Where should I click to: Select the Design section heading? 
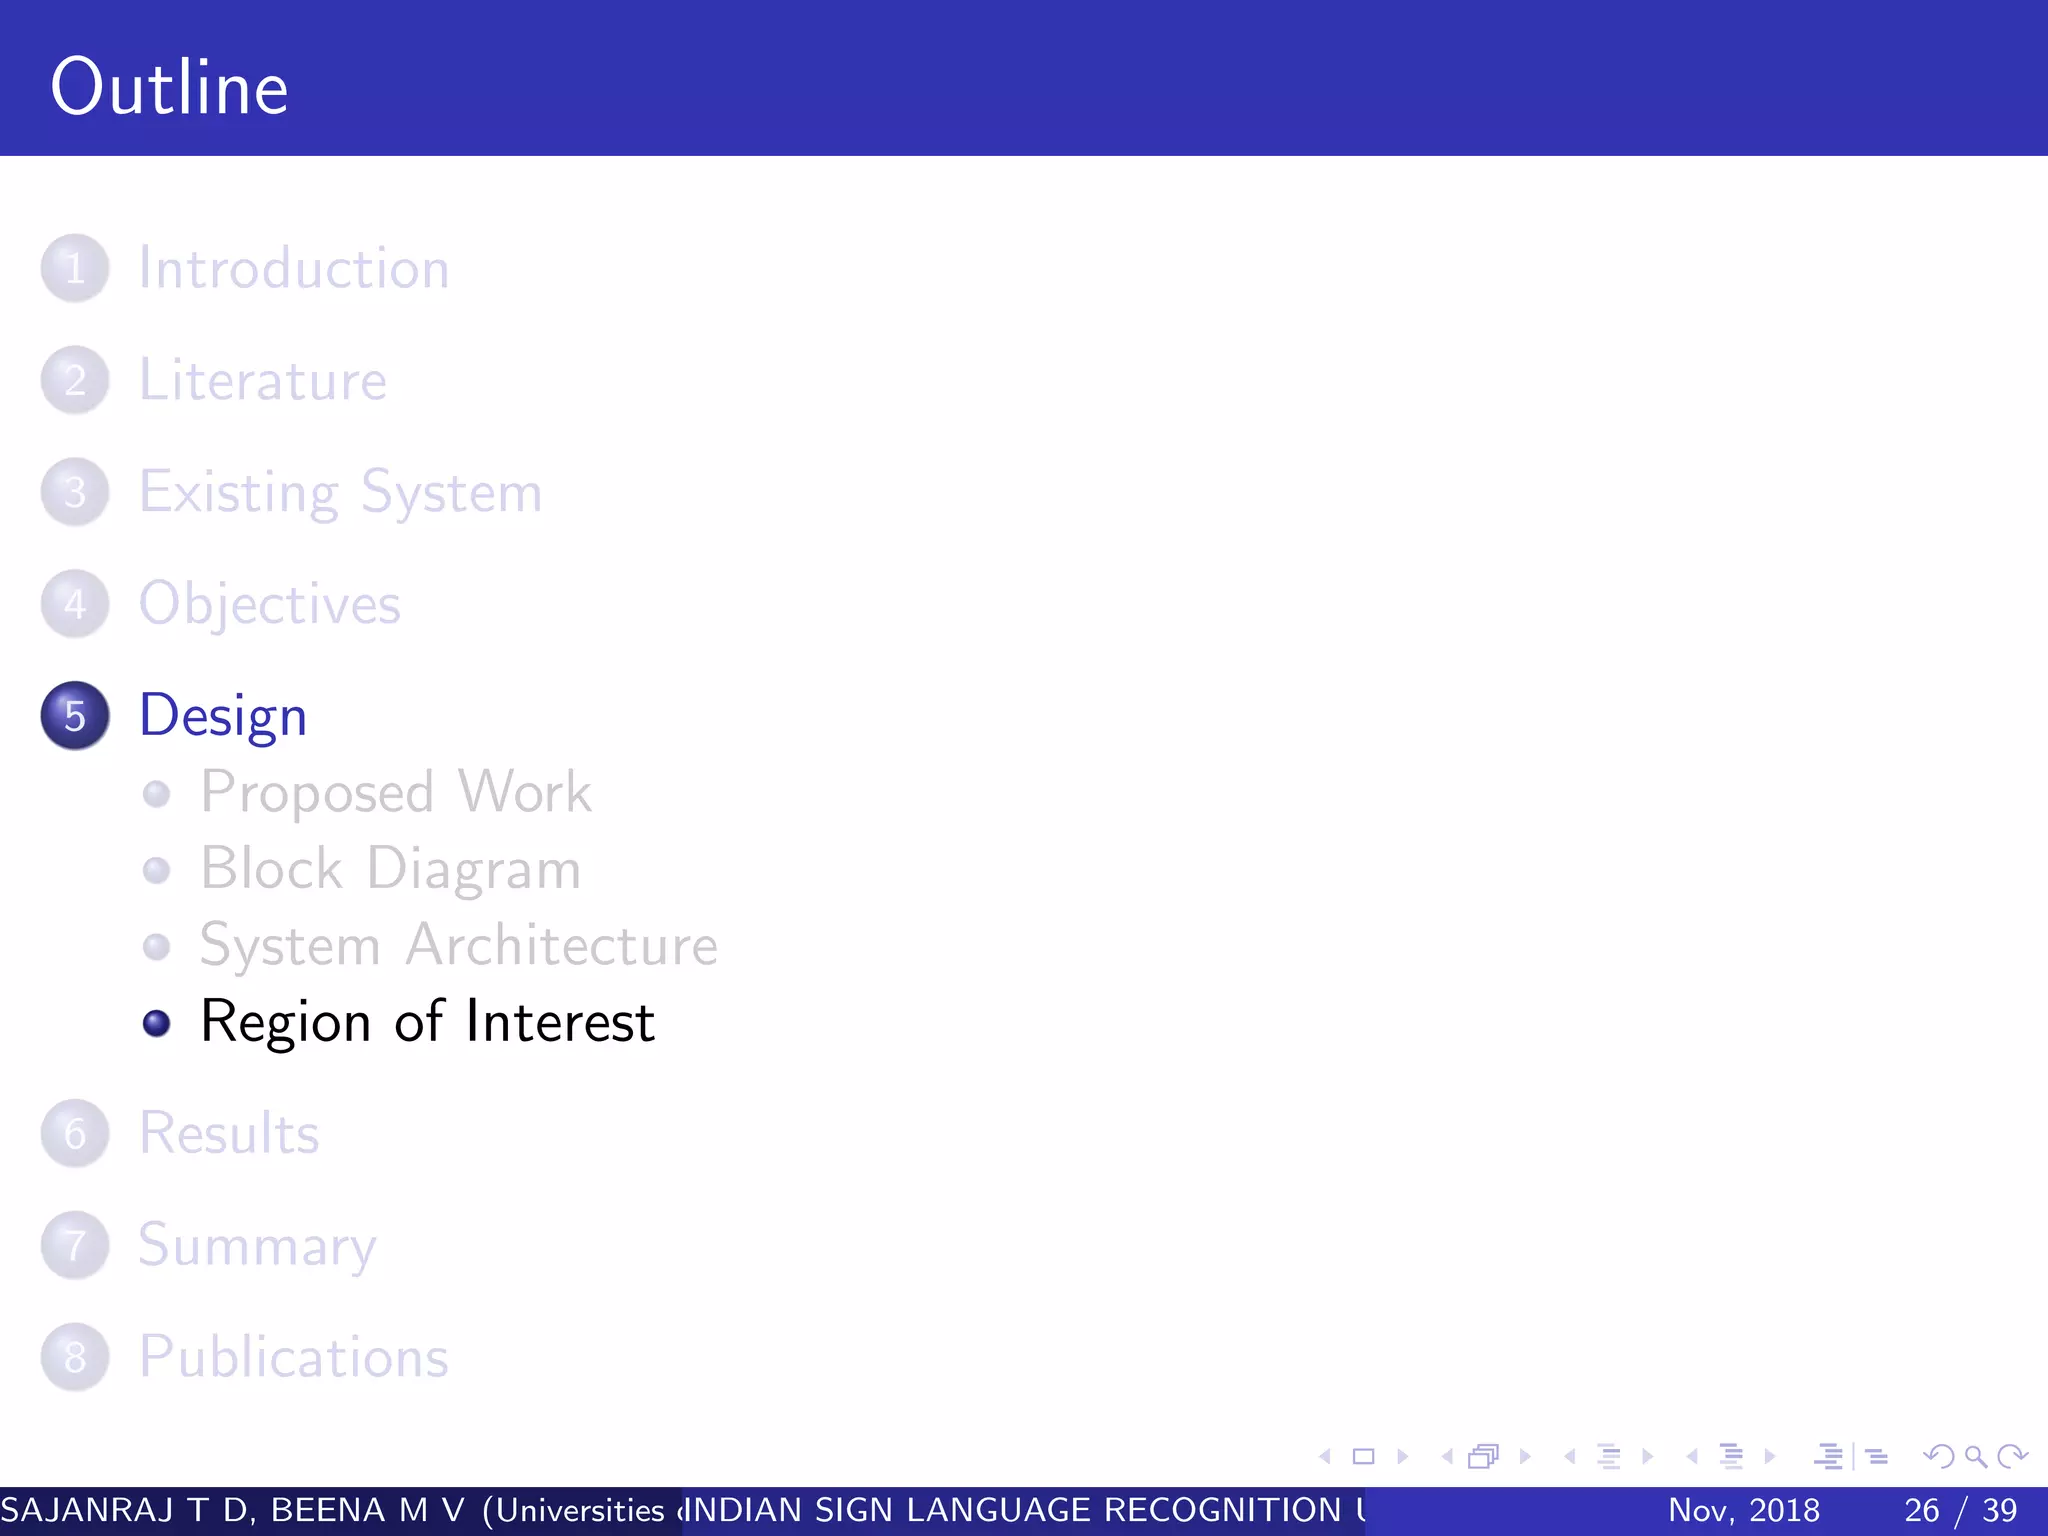pyautogui.click(x=222, y=716)
